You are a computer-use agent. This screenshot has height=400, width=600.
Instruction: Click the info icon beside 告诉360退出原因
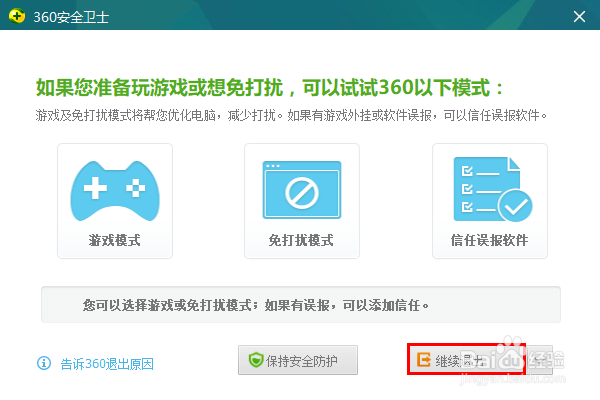pos(44,363)
